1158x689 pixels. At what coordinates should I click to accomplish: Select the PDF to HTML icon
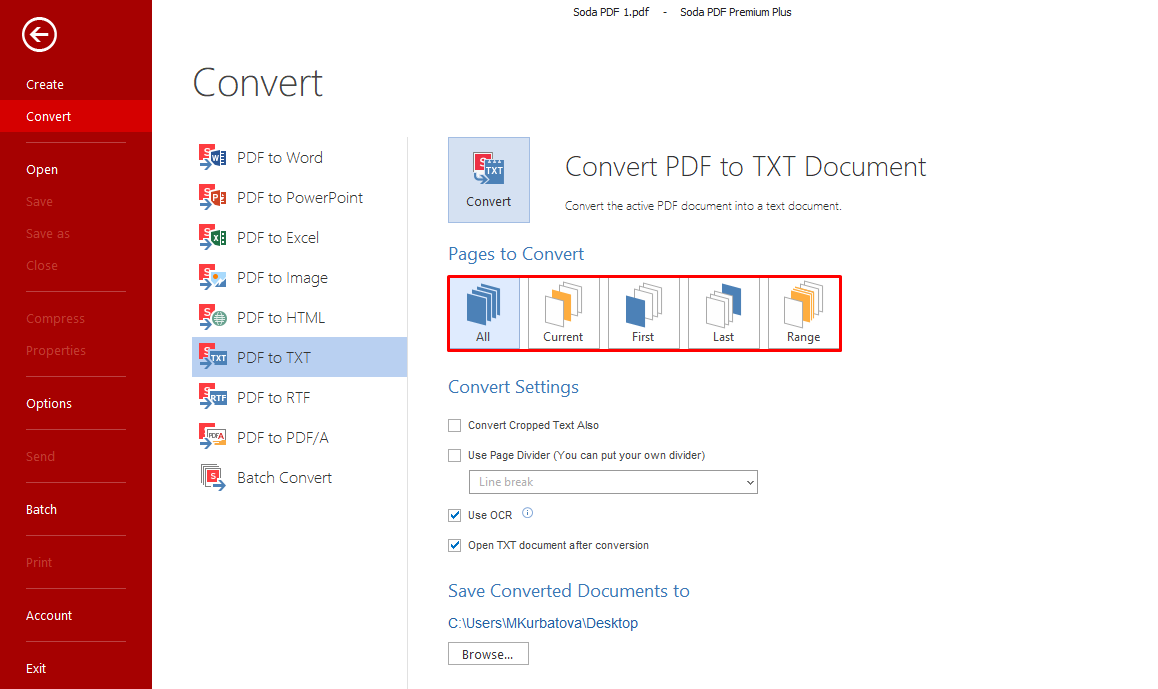213,317
